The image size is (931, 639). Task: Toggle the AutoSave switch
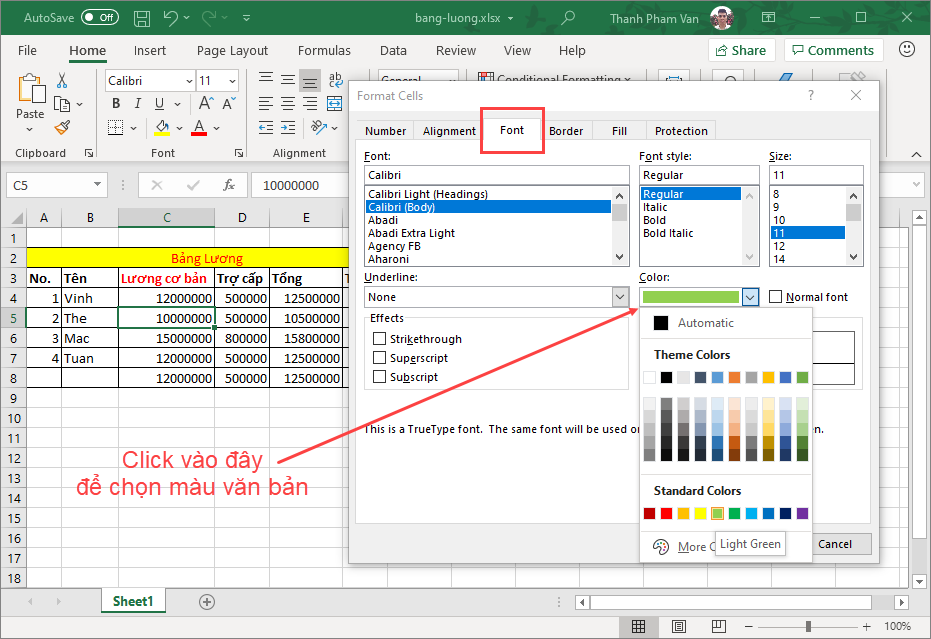click(100, 18)
